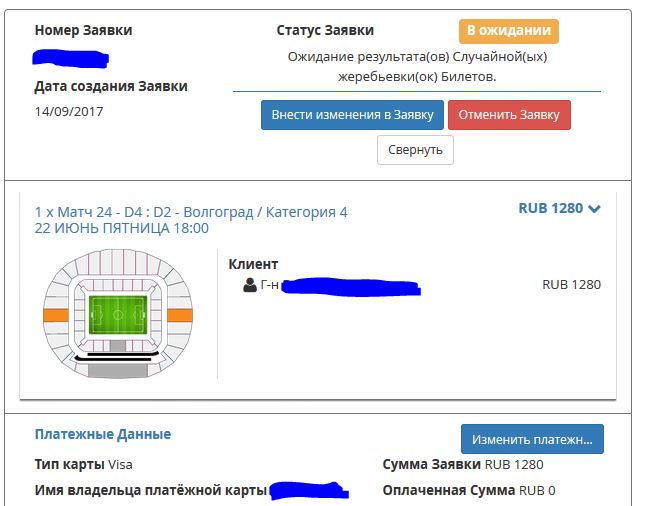Click the application date 14/09/2017
Viewport: 672px width, 506px height.
coord(69,111)
